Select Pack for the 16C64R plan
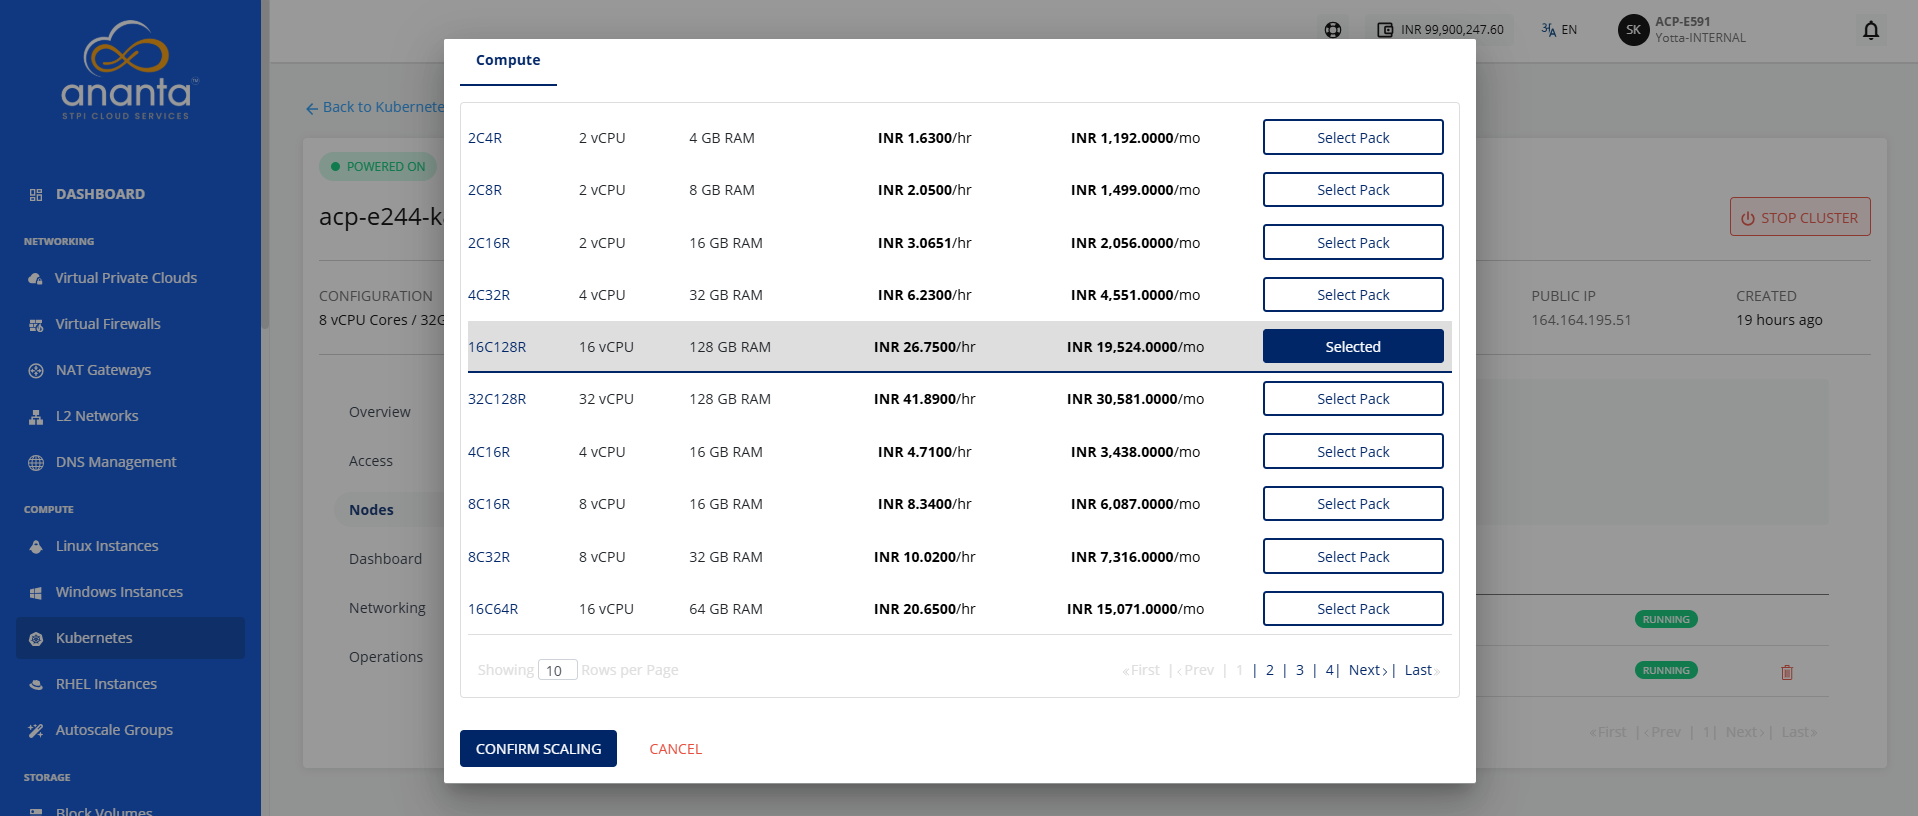The height and width of the screenshot is (816, 1918). tap(1353, 609)
